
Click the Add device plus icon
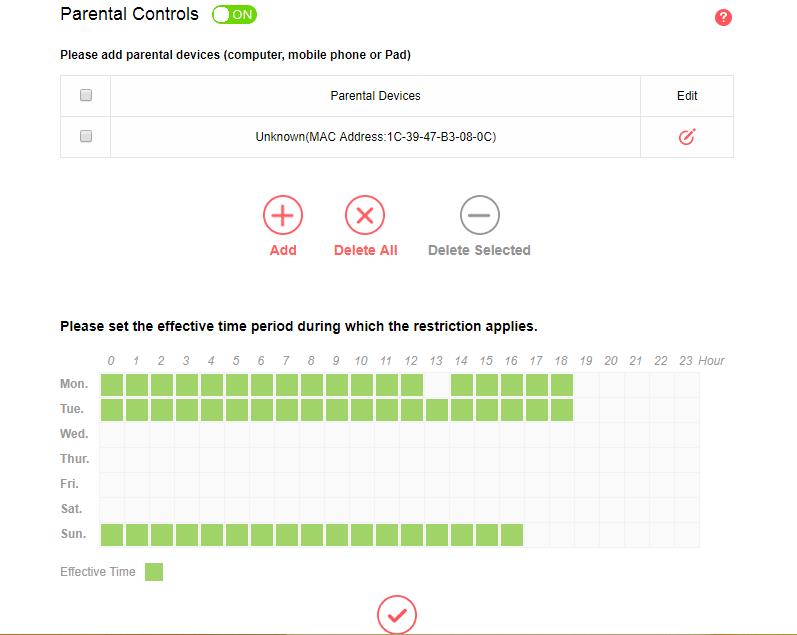283,215
